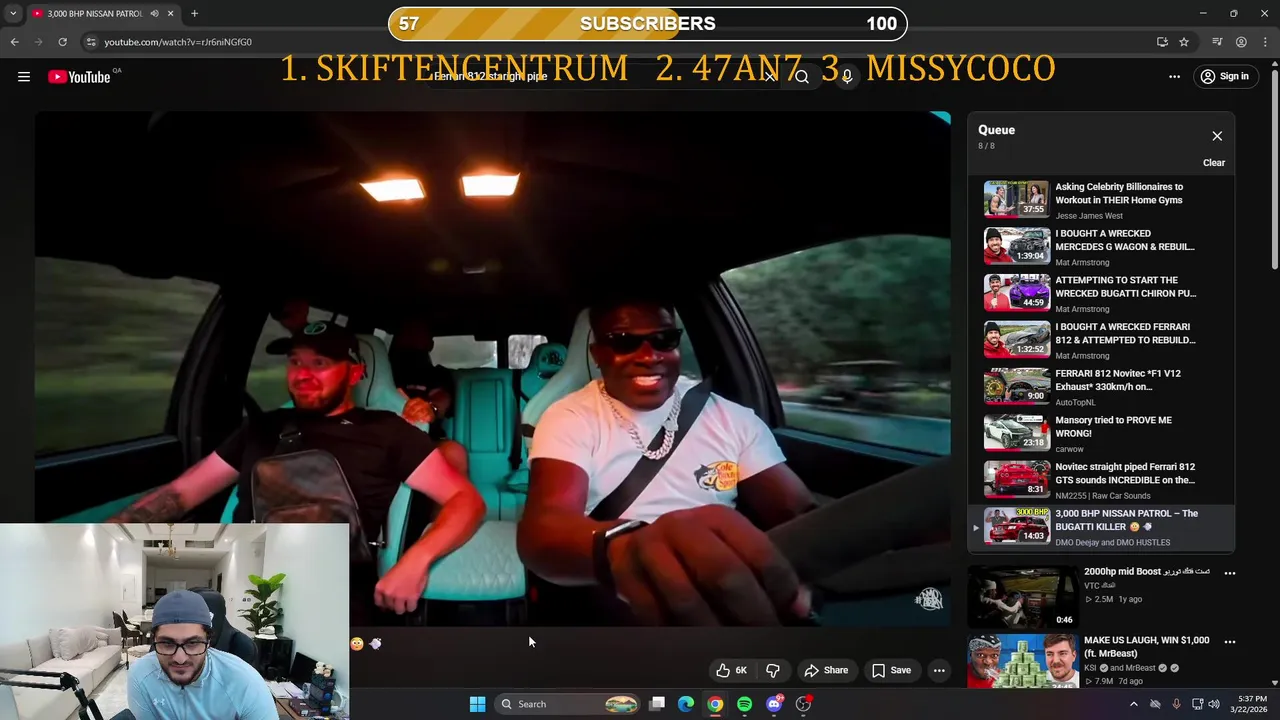1280x720 pixels.
Task: Click the Sign in button
Action: (x=1224, y=76)
